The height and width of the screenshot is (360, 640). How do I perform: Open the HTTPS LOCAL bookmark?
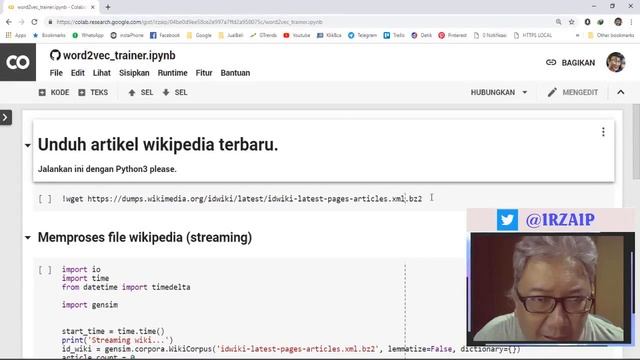(533, 36)
